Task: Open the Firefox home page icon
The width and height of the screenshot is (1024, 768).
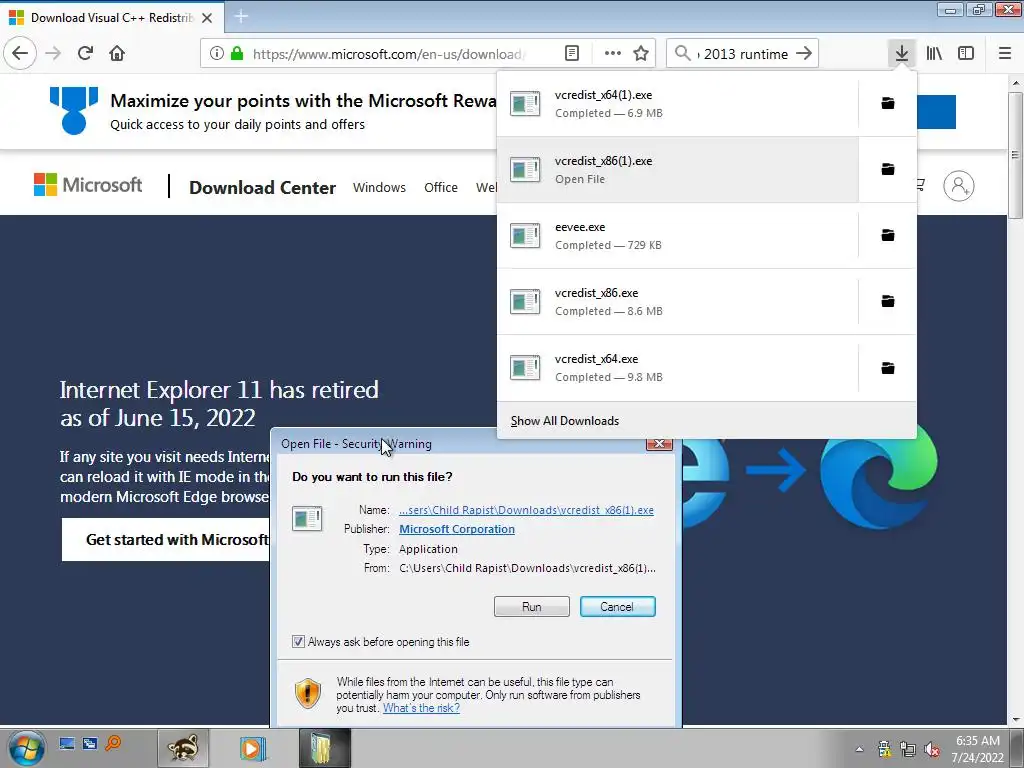Action: pyautogui.click(x=117, y=53)
